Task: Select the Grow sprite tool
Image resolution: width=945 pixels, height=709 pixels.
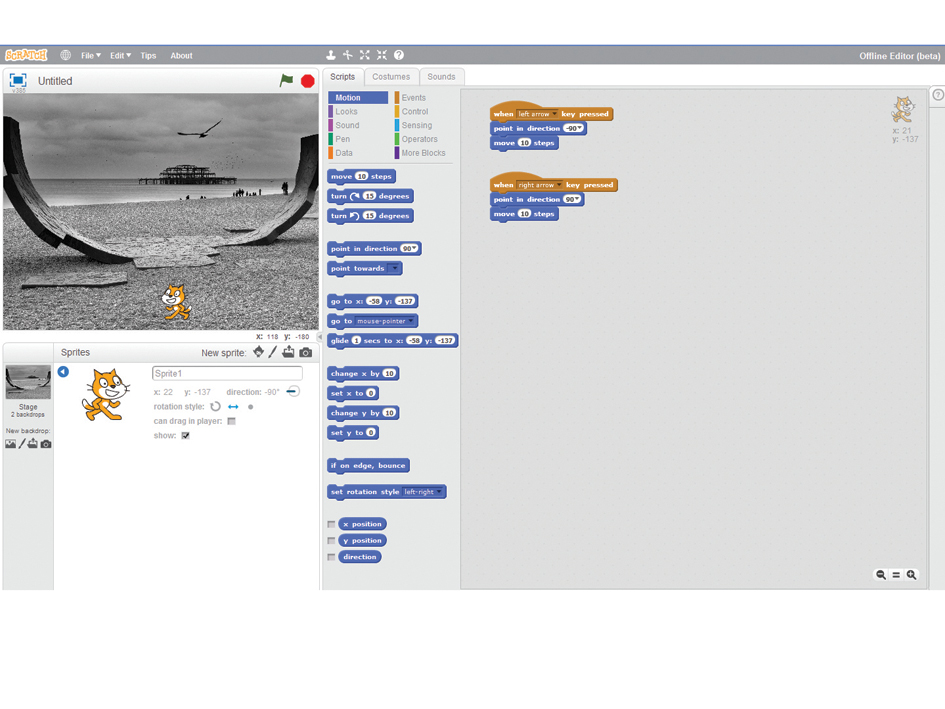Action: (x=365, y=55)
